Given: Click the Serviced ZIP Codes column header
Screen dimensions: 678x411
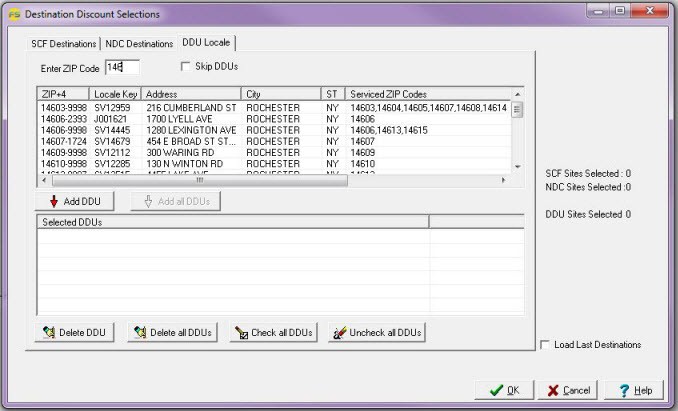Looking at the screenshot, I should 429,94.
